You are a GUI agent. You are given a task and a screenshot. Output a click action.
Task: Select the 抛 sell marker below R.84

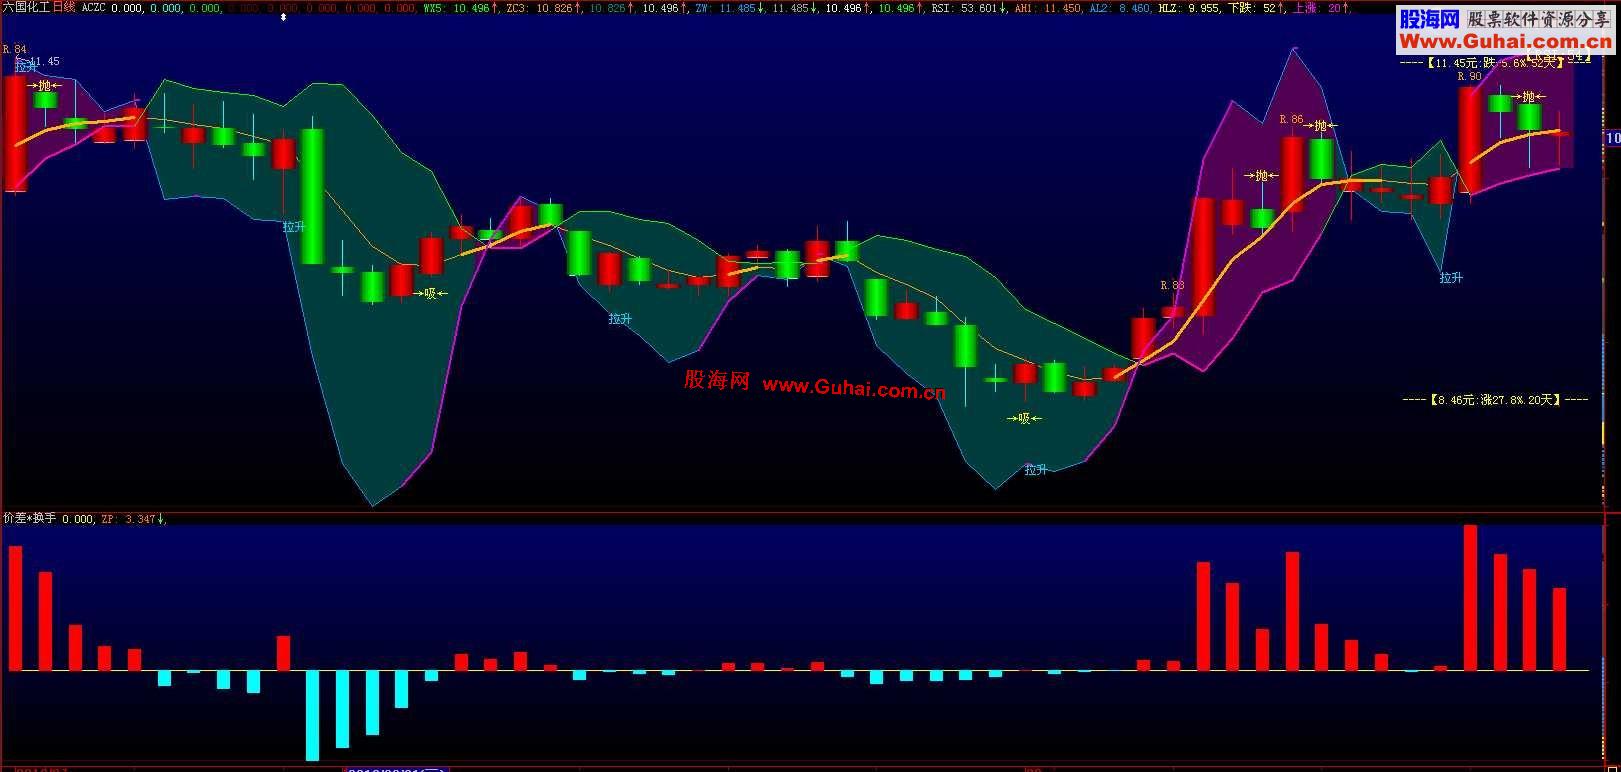(45, 86)
